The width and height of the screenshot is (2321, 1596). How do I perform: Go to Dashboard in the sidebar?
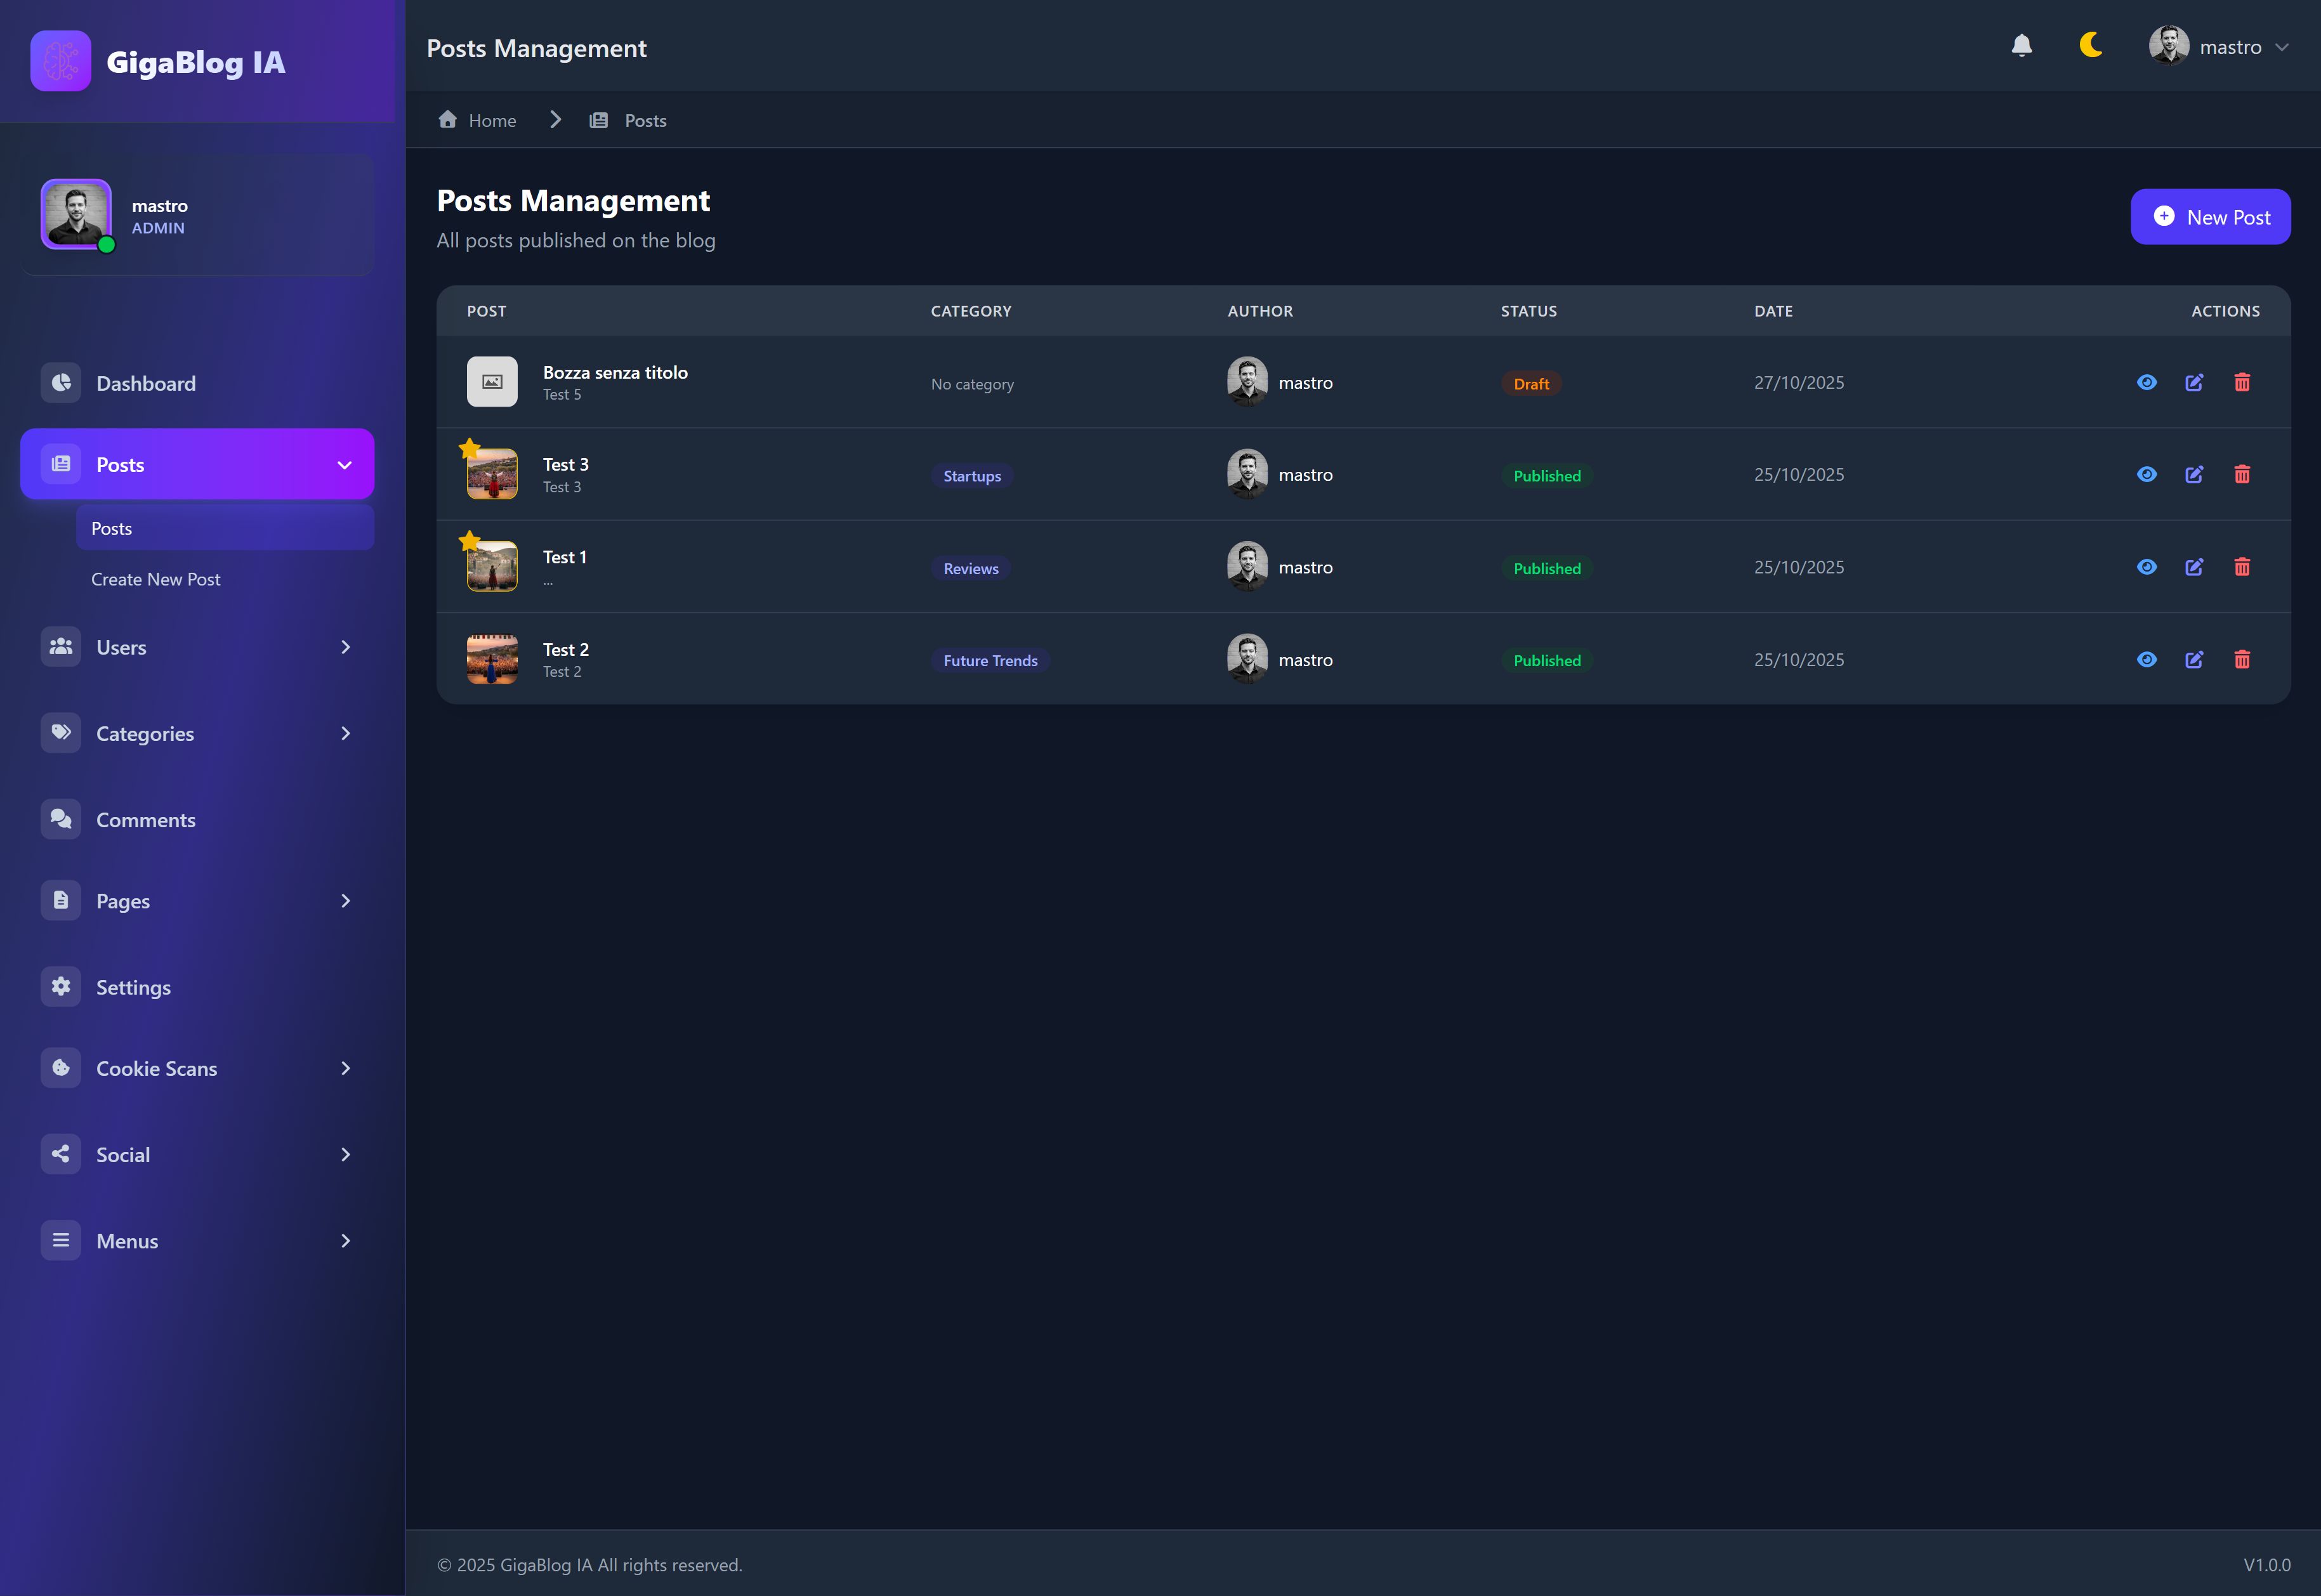(146, 383)
